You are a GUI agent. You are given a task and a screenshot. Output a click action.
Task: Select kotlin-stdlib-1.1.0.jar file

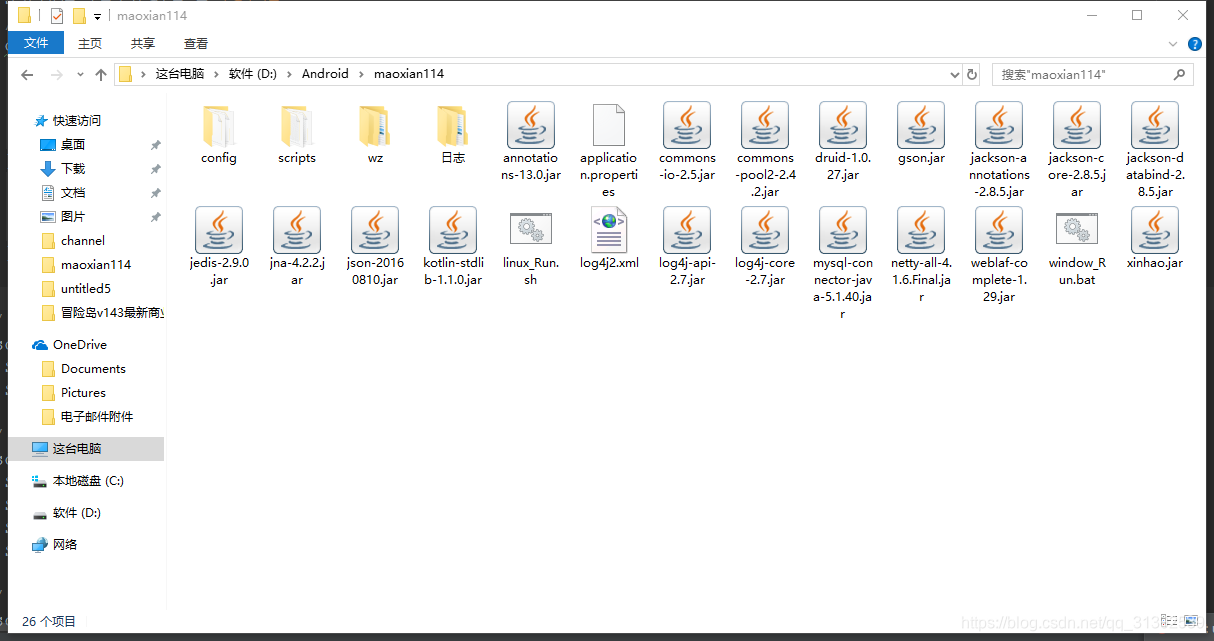pos(453,247)
